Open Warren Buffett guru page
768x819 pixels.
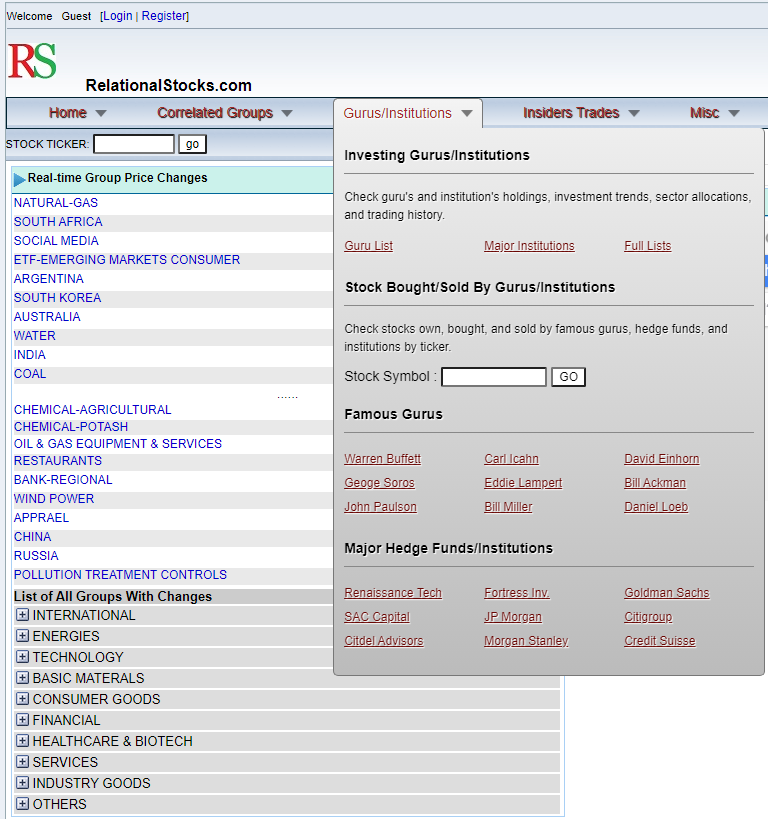382,459
